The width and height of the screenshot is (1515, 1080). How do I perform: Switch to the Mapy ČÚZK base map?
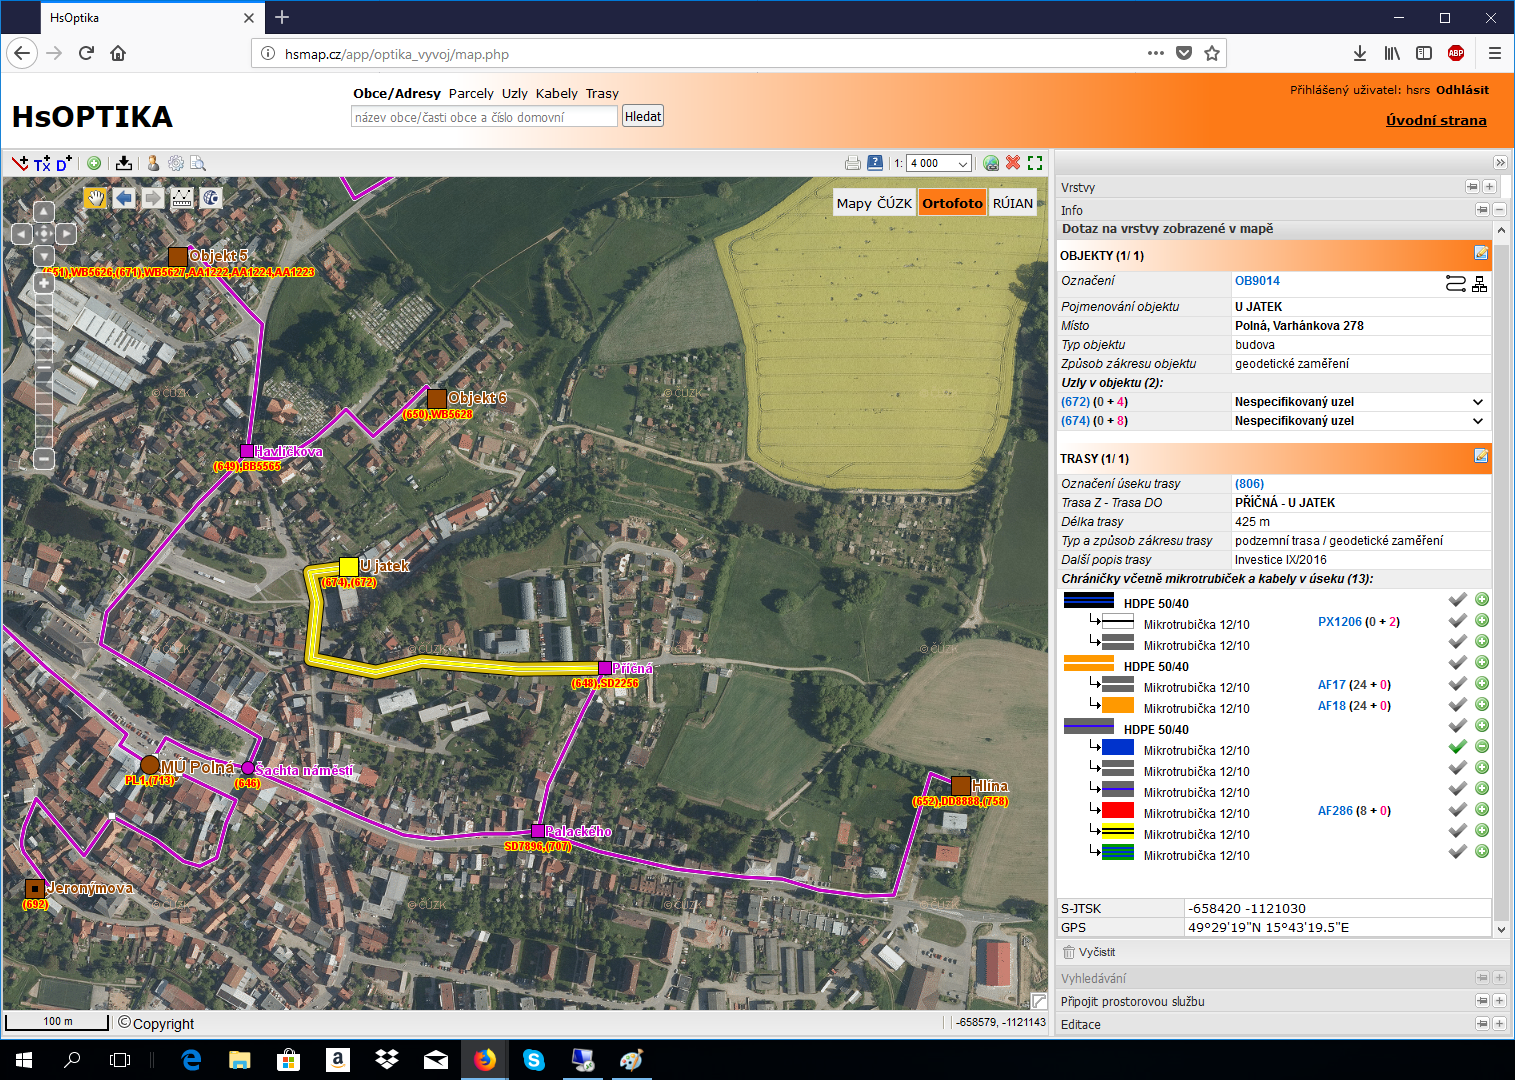[x=874, y=203]
